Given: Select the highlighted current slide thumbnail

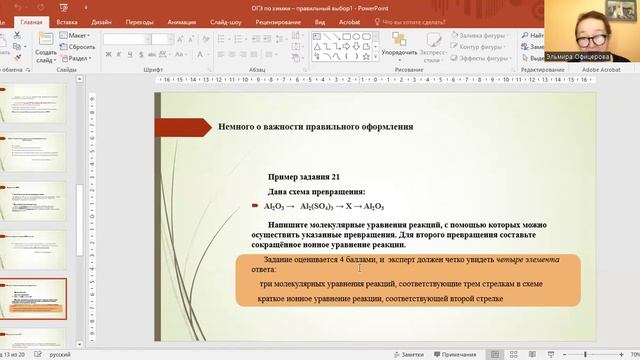Looking at the screenshot, I should [x=33, y=299].
